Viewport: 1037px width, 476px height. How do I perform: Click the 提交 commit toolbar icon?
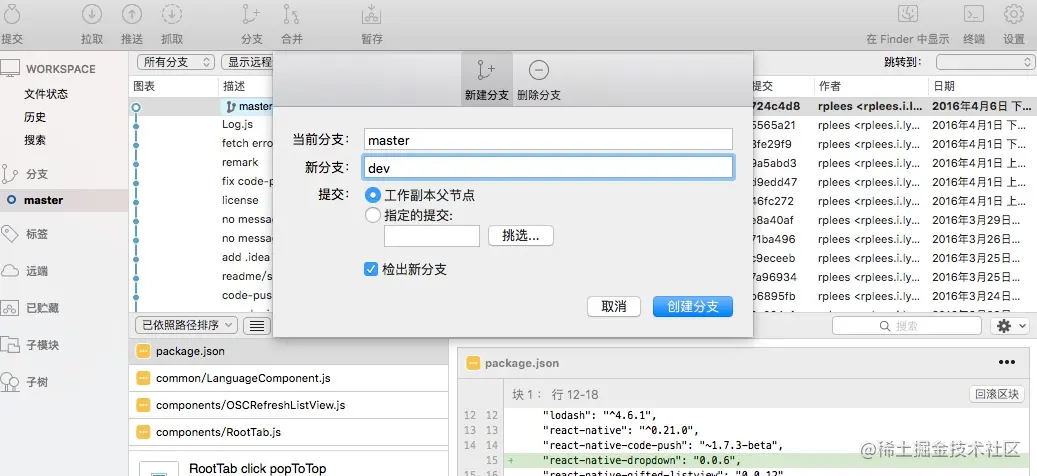coord(11,15)
